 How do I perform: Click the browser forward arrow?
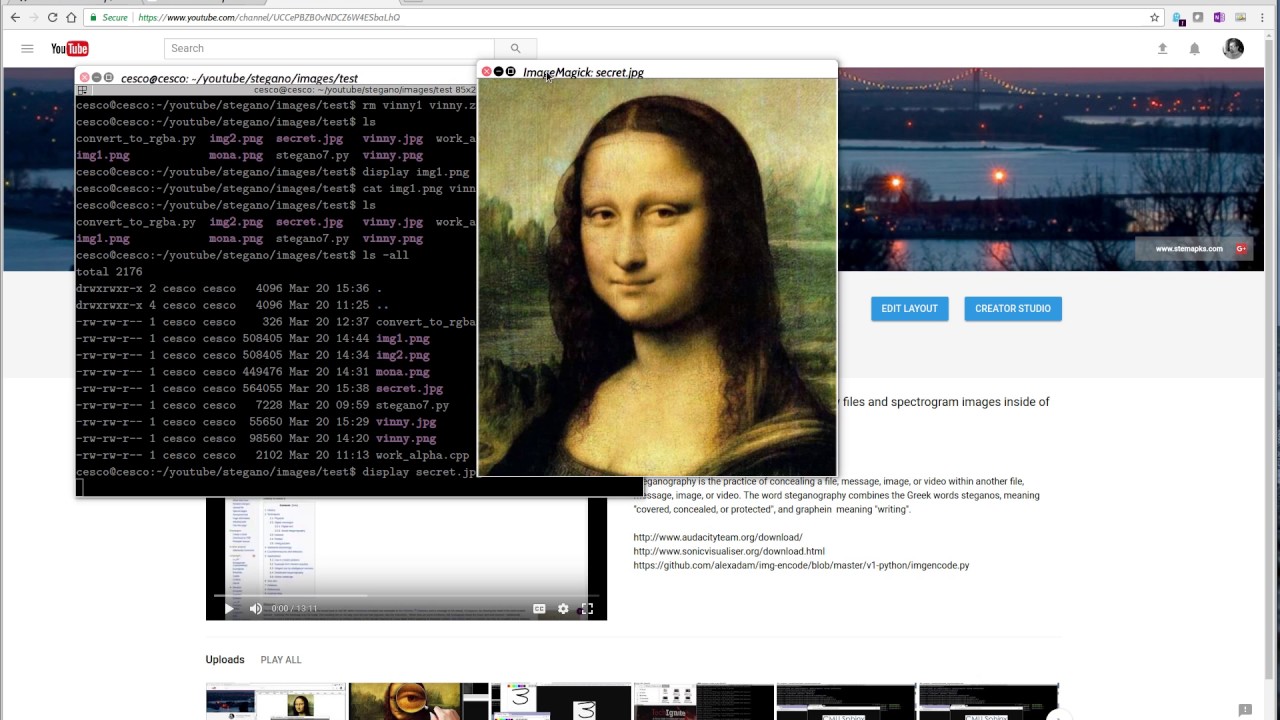[x=33, y=17]
